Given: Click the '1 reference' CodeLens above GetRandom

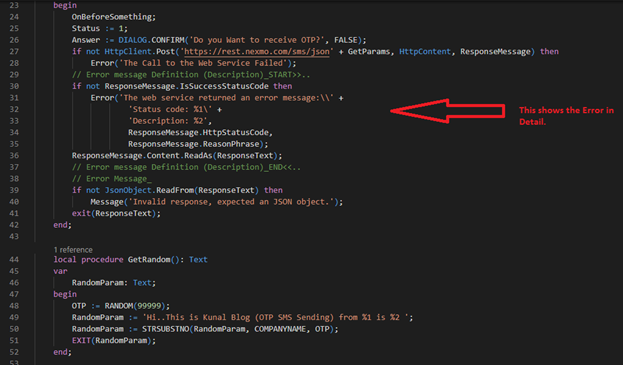Looking at the screenshot, I should point(73,250).
